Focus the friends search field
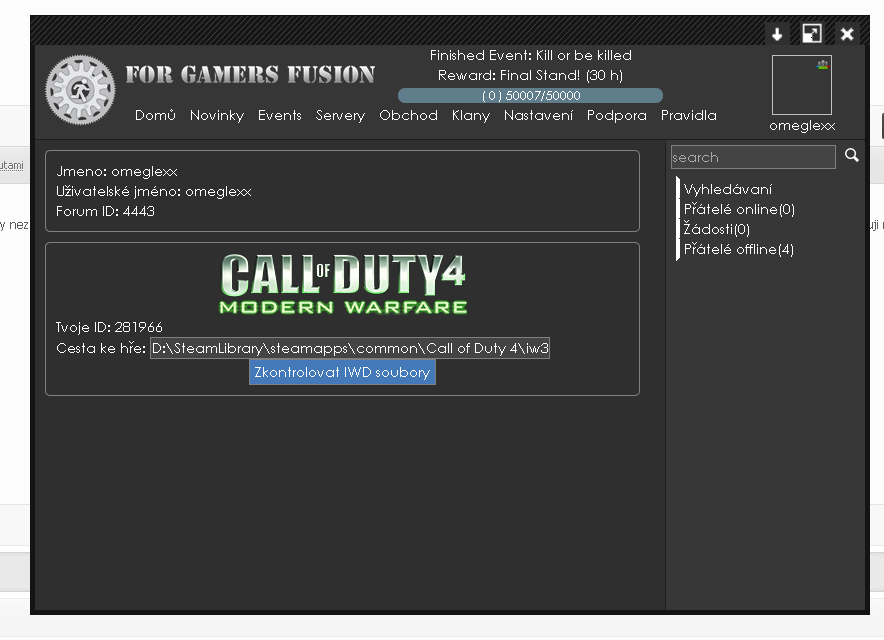Image resolution: width=884 pixels, height=640 pixels. 753,157
